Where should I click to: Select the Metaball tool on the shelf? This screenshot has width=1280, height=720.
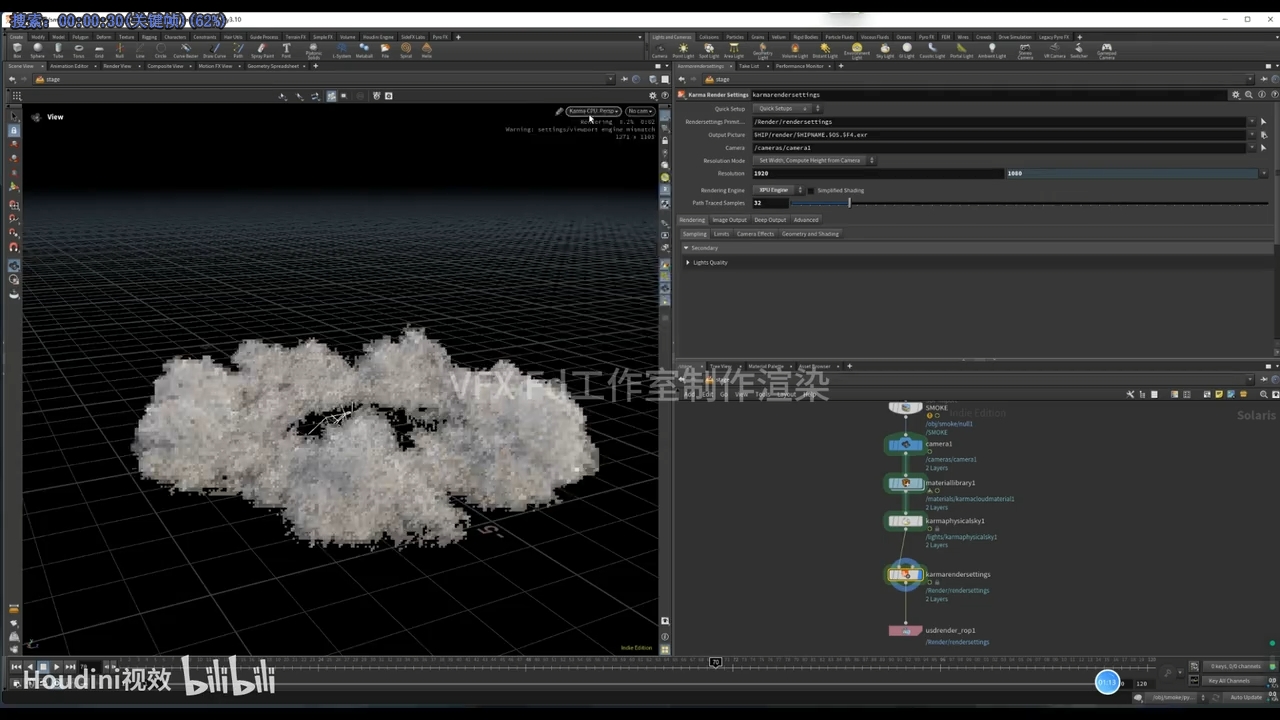tap(362, 48)
